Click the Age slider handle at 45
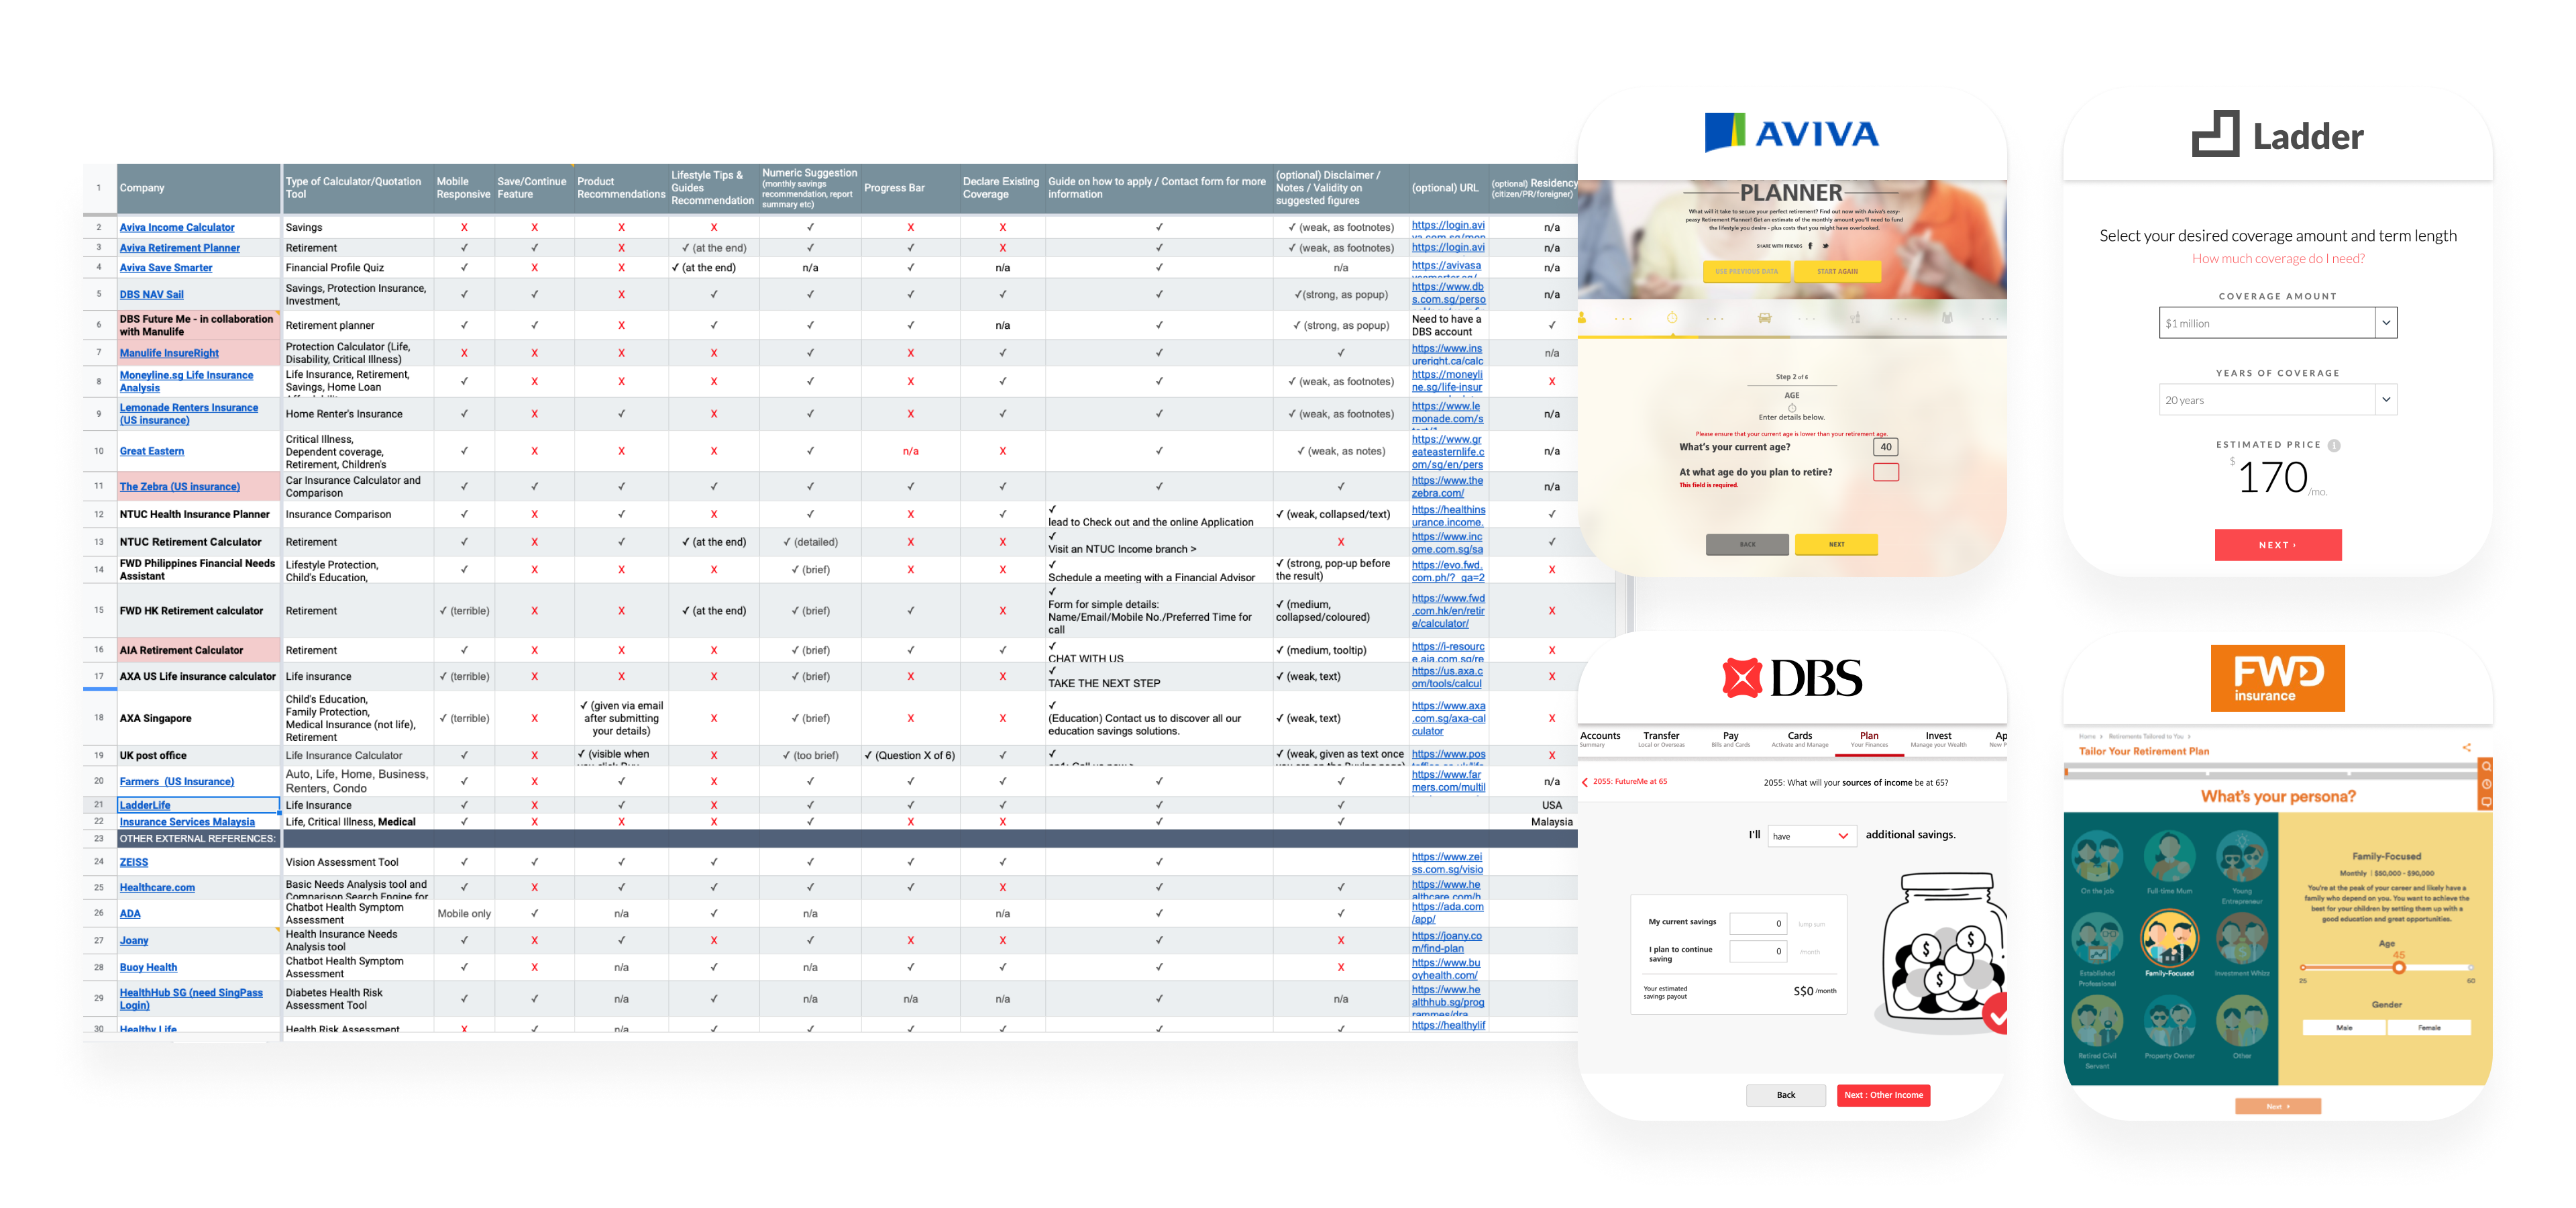This screenshot has height=1208, width=2576. click(x=2398, y=967)
